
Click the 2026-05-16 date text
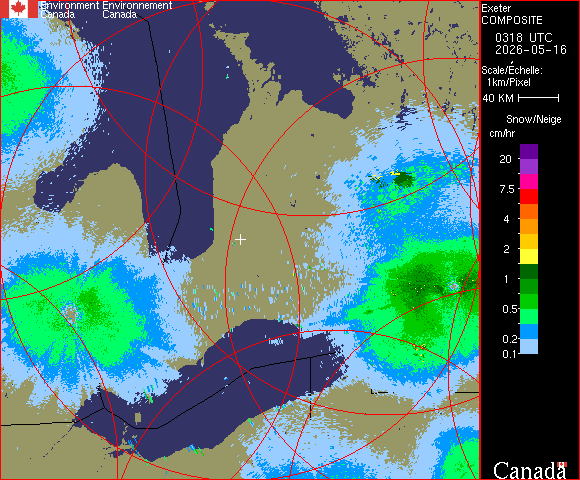point(531,50)
